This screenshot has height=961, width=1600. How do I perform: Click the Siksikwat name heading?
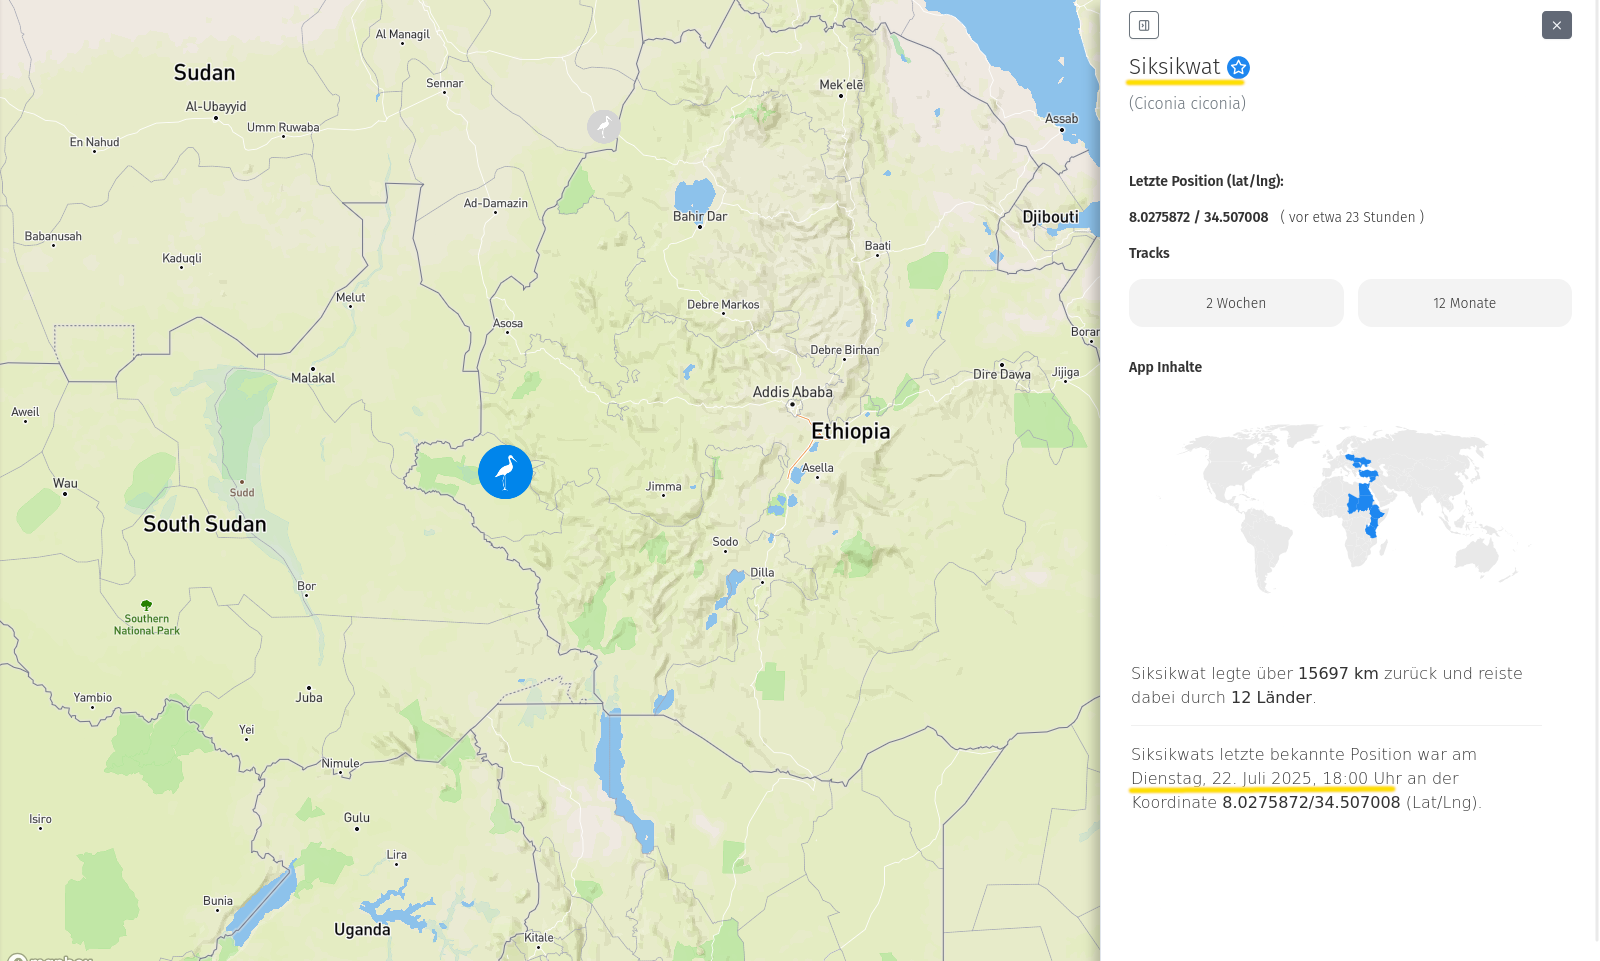(1174, 67)
